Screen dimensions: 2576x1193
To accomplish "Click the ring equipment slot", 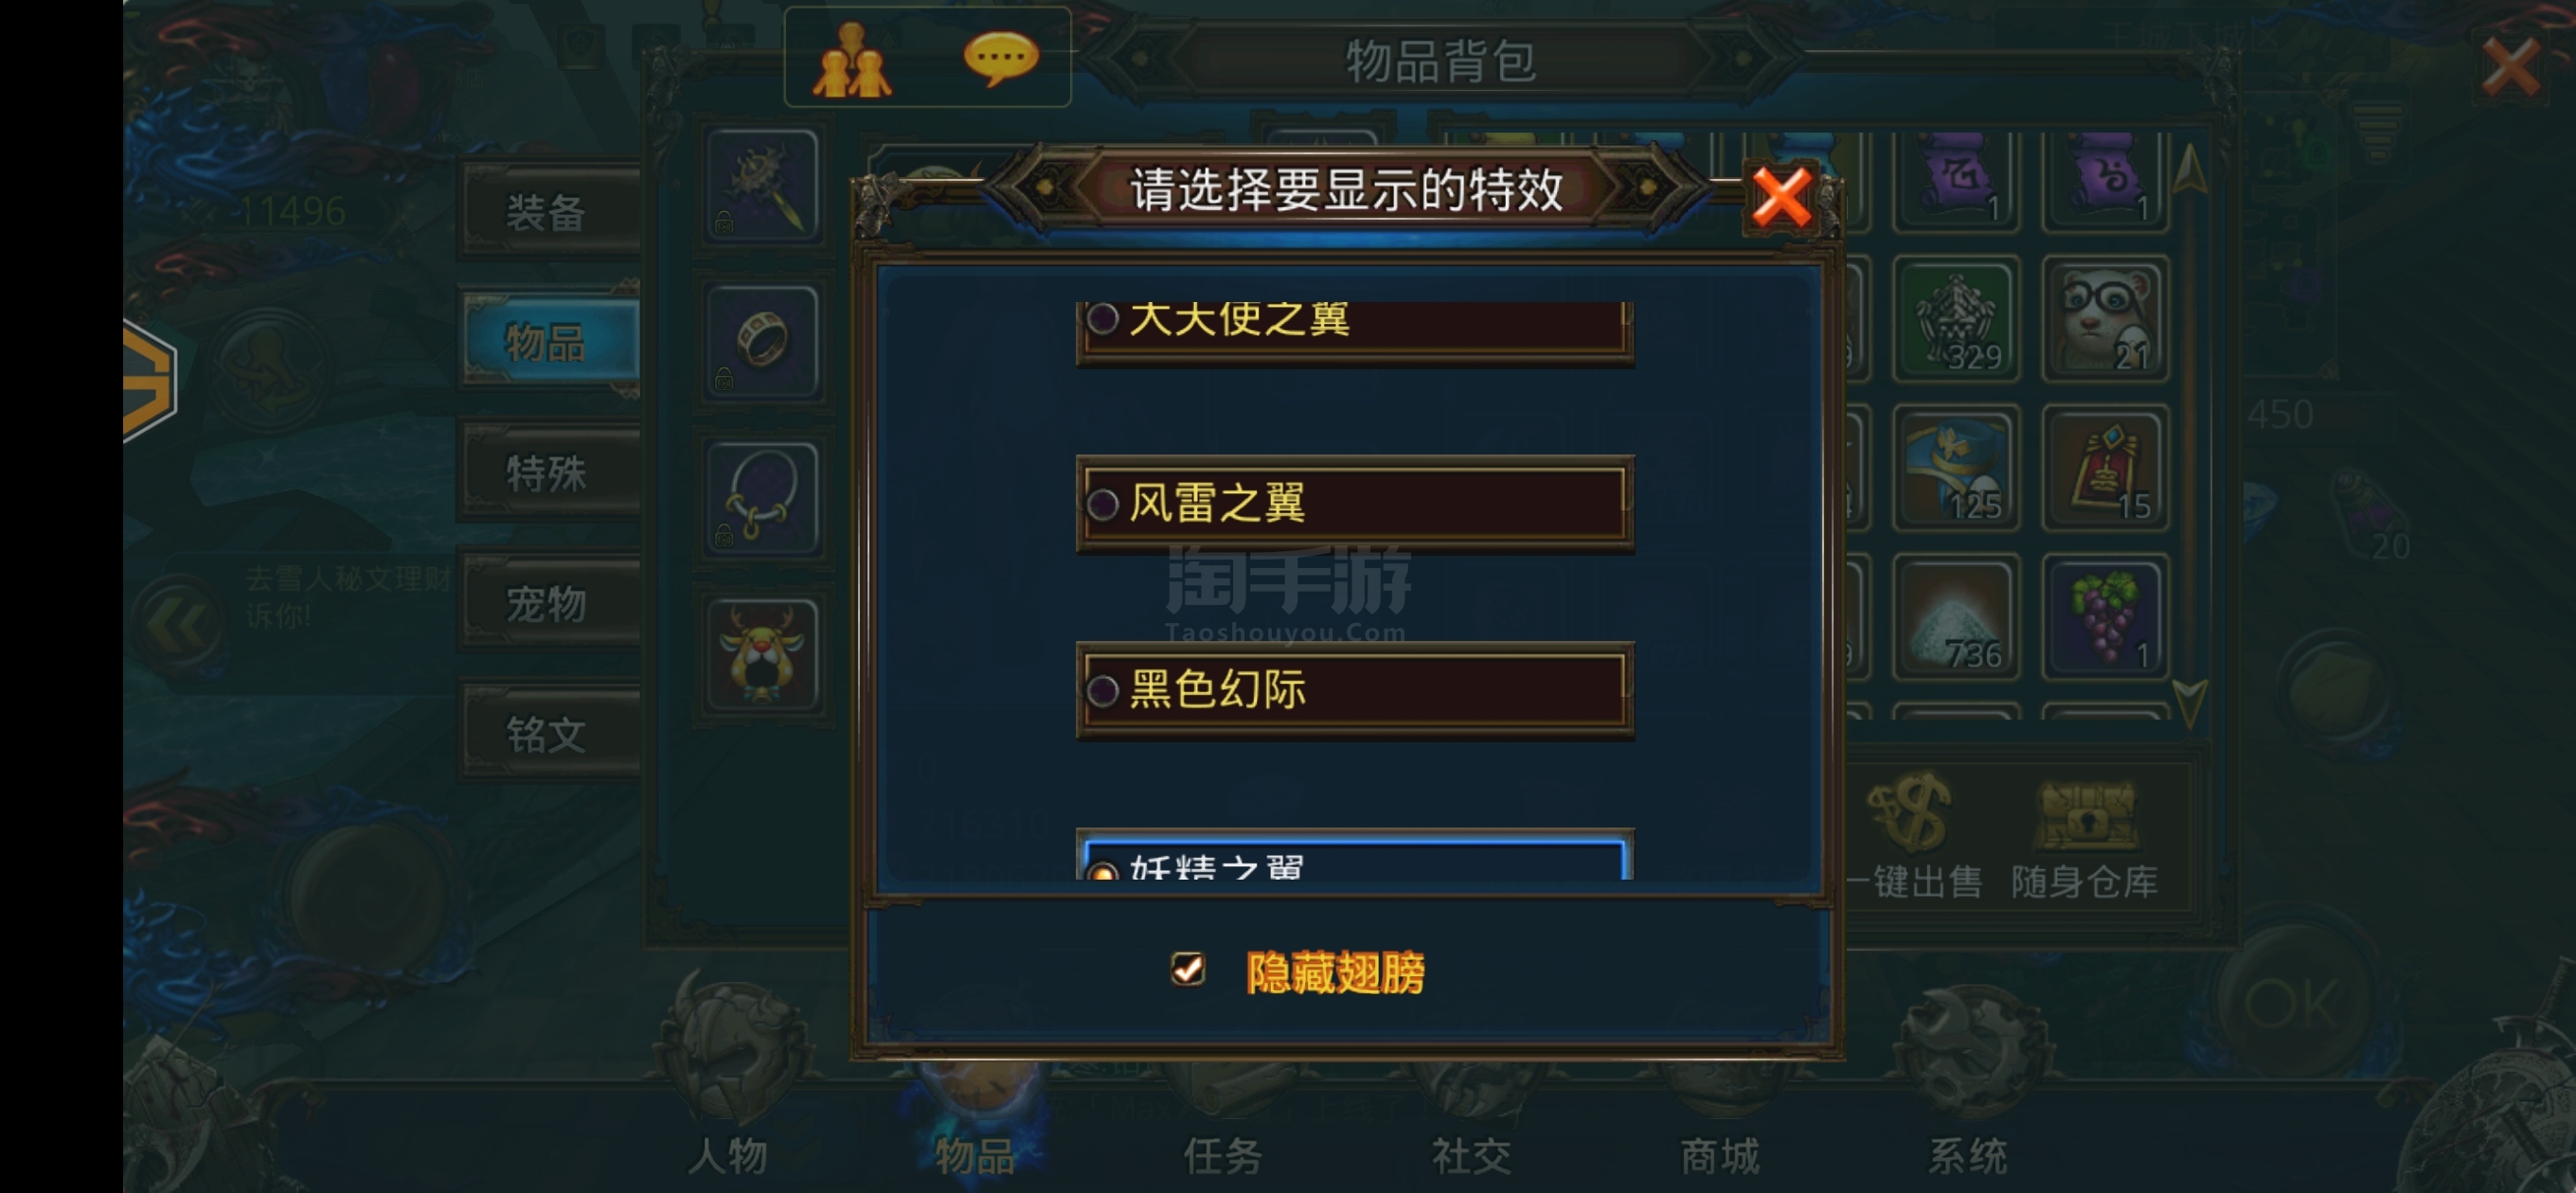I will click(x=763, y=340).
